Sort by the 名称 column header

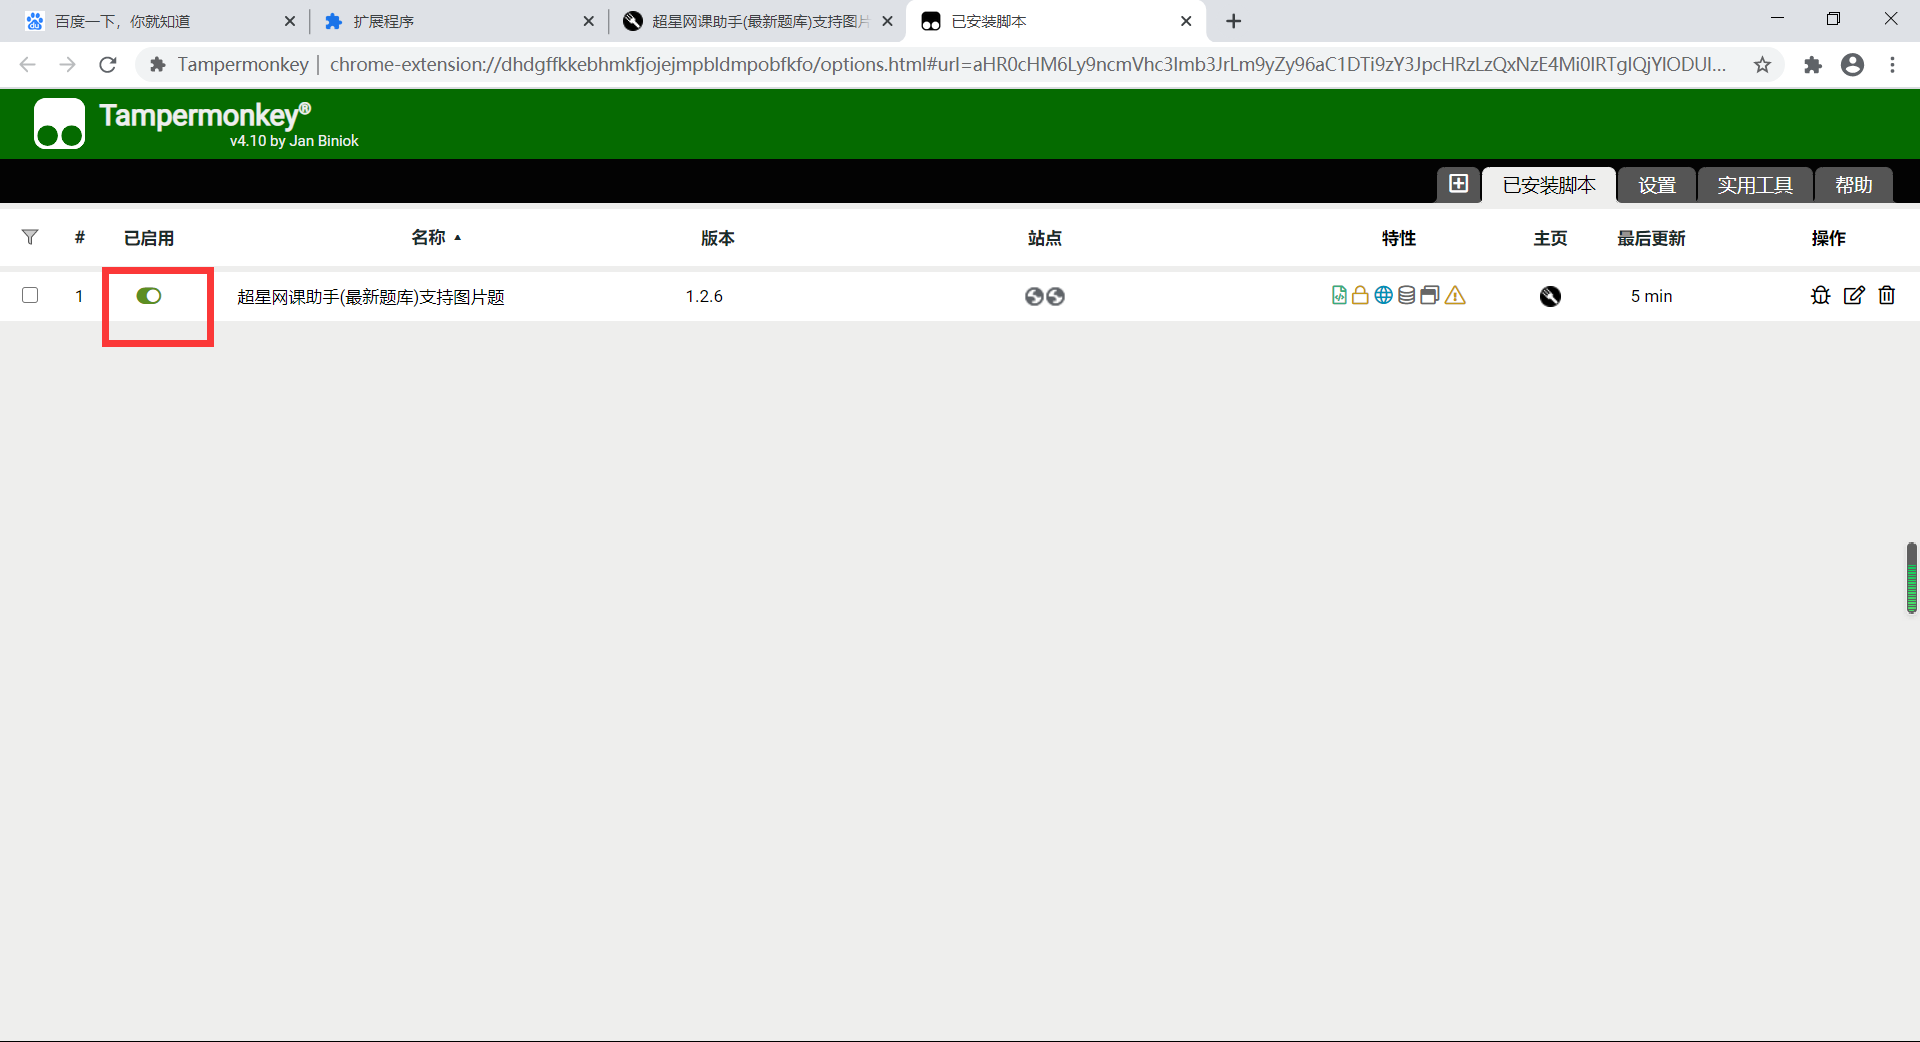click(429, 237)
